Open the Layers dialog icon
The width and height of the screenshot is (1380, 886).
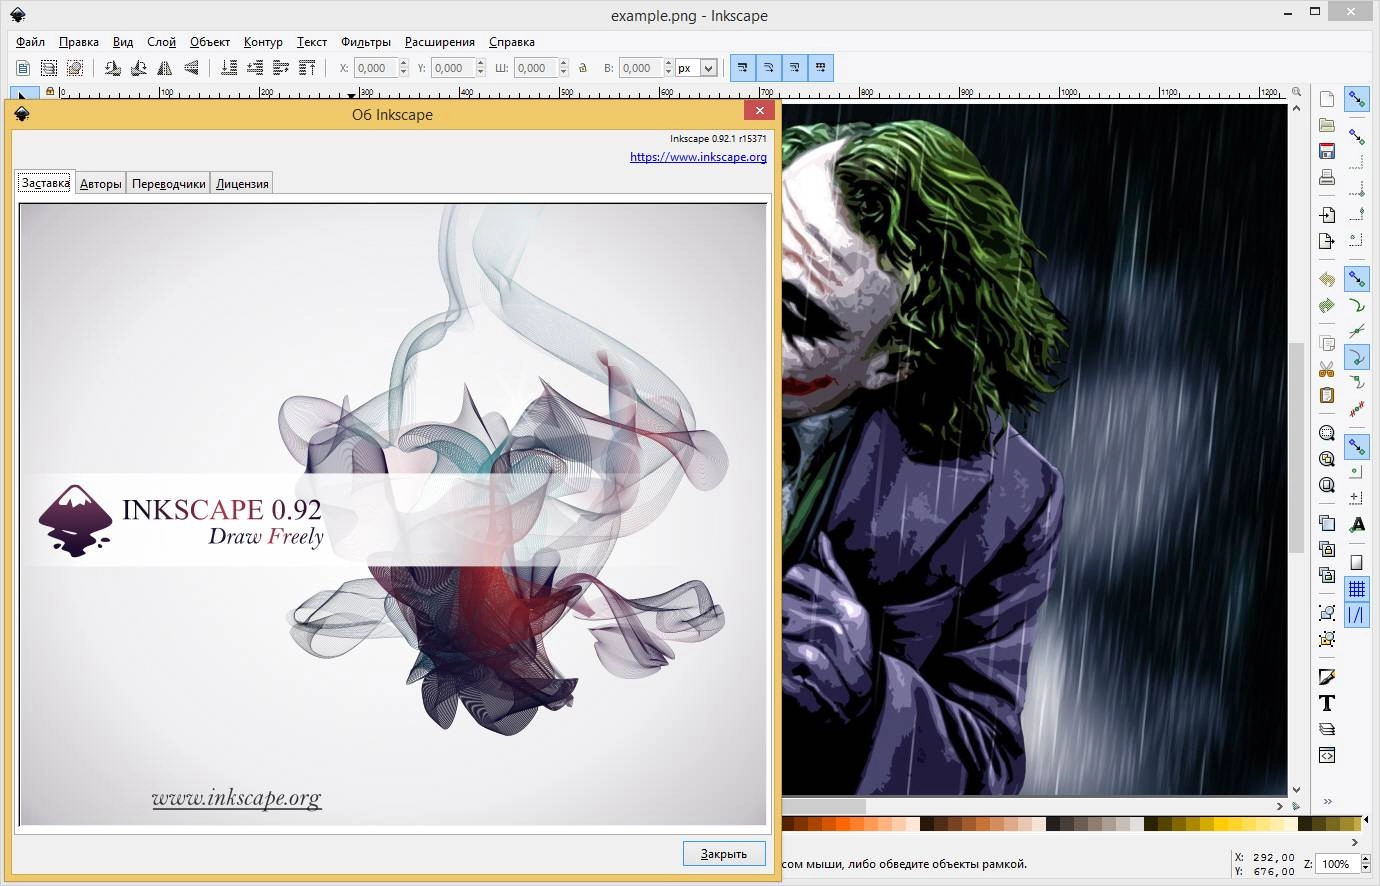(x=1327, y=729)
